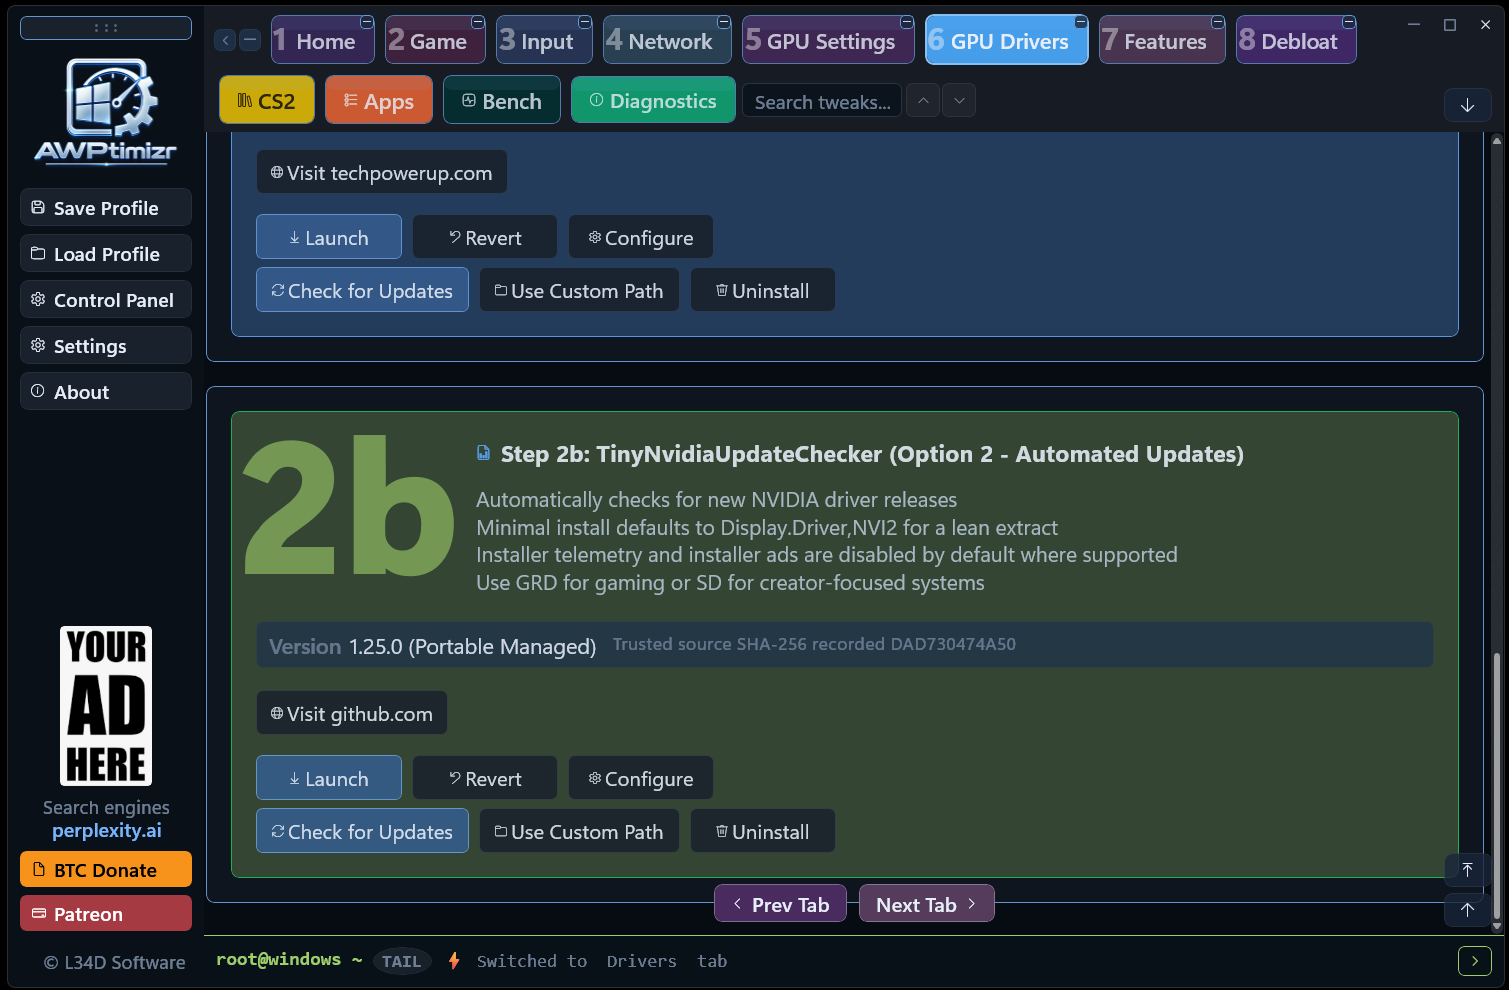Revert in the techpowerup card

pos(485,237)
